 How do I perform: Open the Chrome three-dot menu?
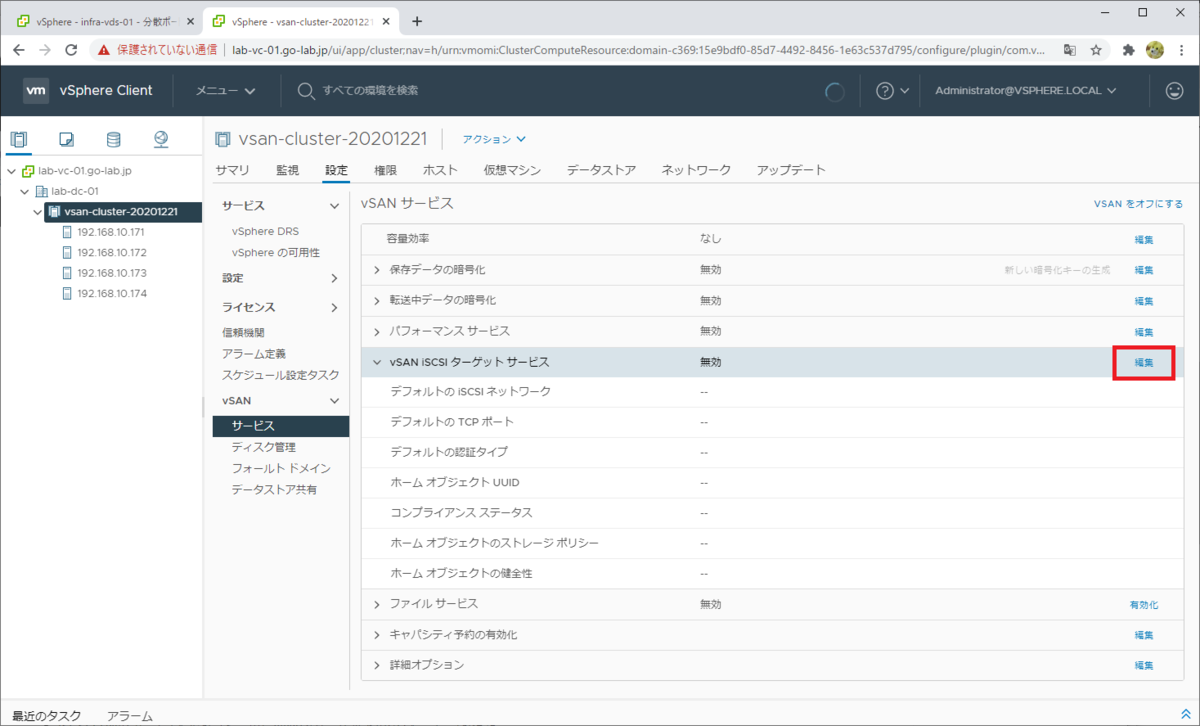click(x=1180, y=49)
